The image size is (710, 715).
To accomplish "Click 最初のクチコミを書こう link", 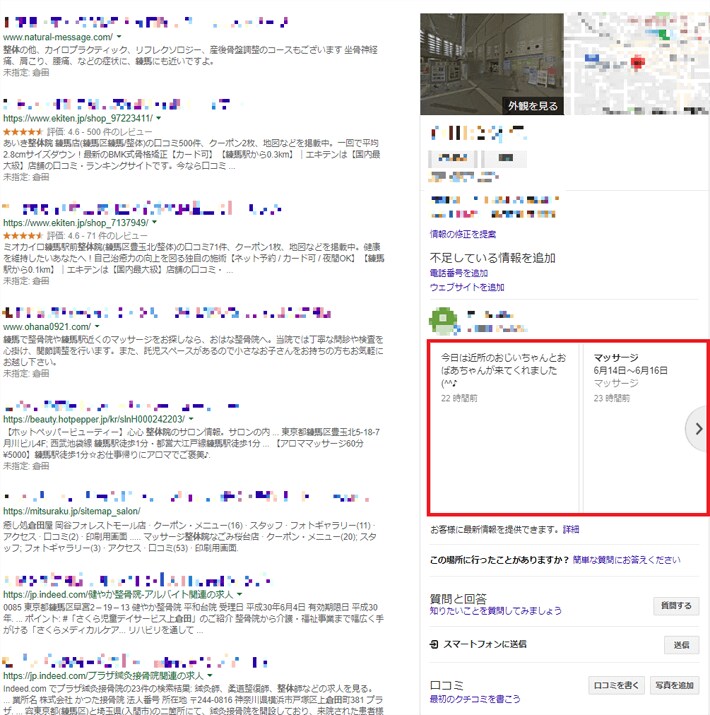I will coord(475,699).
